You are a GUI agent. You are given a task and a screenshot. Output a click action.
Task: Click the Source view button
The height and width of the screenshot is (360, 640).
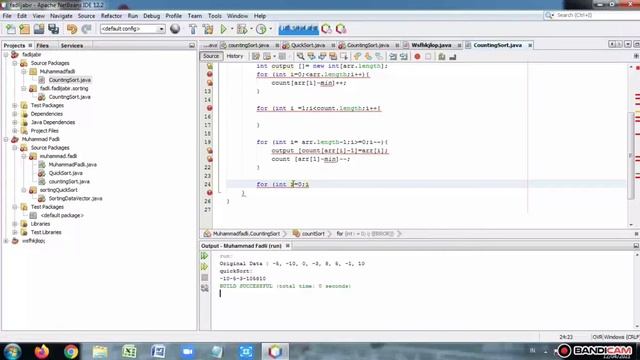tap(211, 56)
